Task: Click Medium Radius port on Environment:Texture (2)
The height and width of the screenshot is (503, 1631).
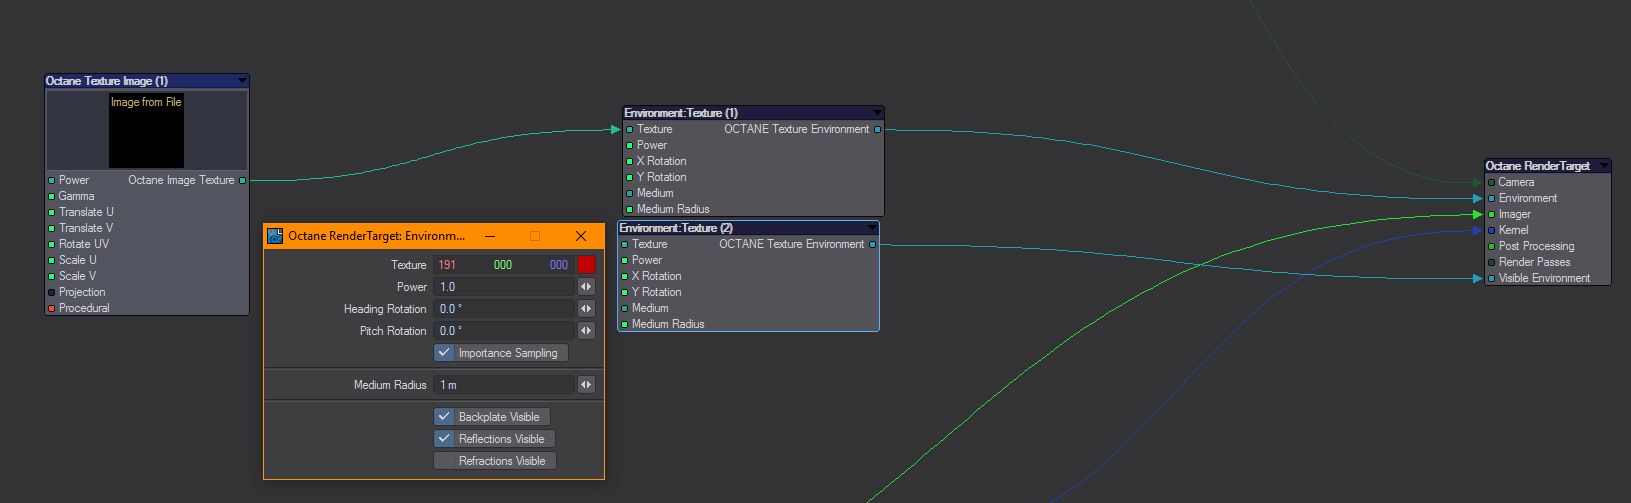Action: coord(624,325)
